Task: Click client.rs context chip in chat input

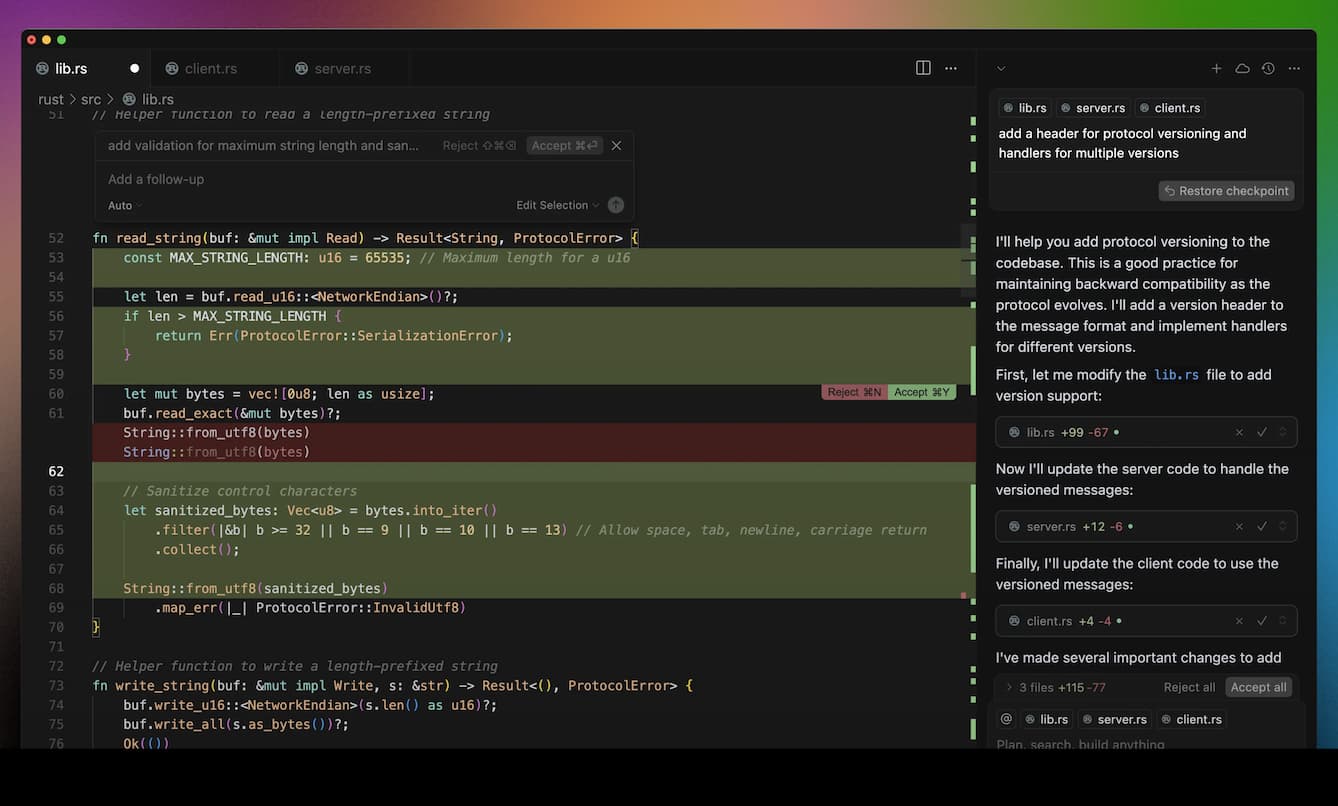Action: pyautogui.click(x=1192, y=719)
